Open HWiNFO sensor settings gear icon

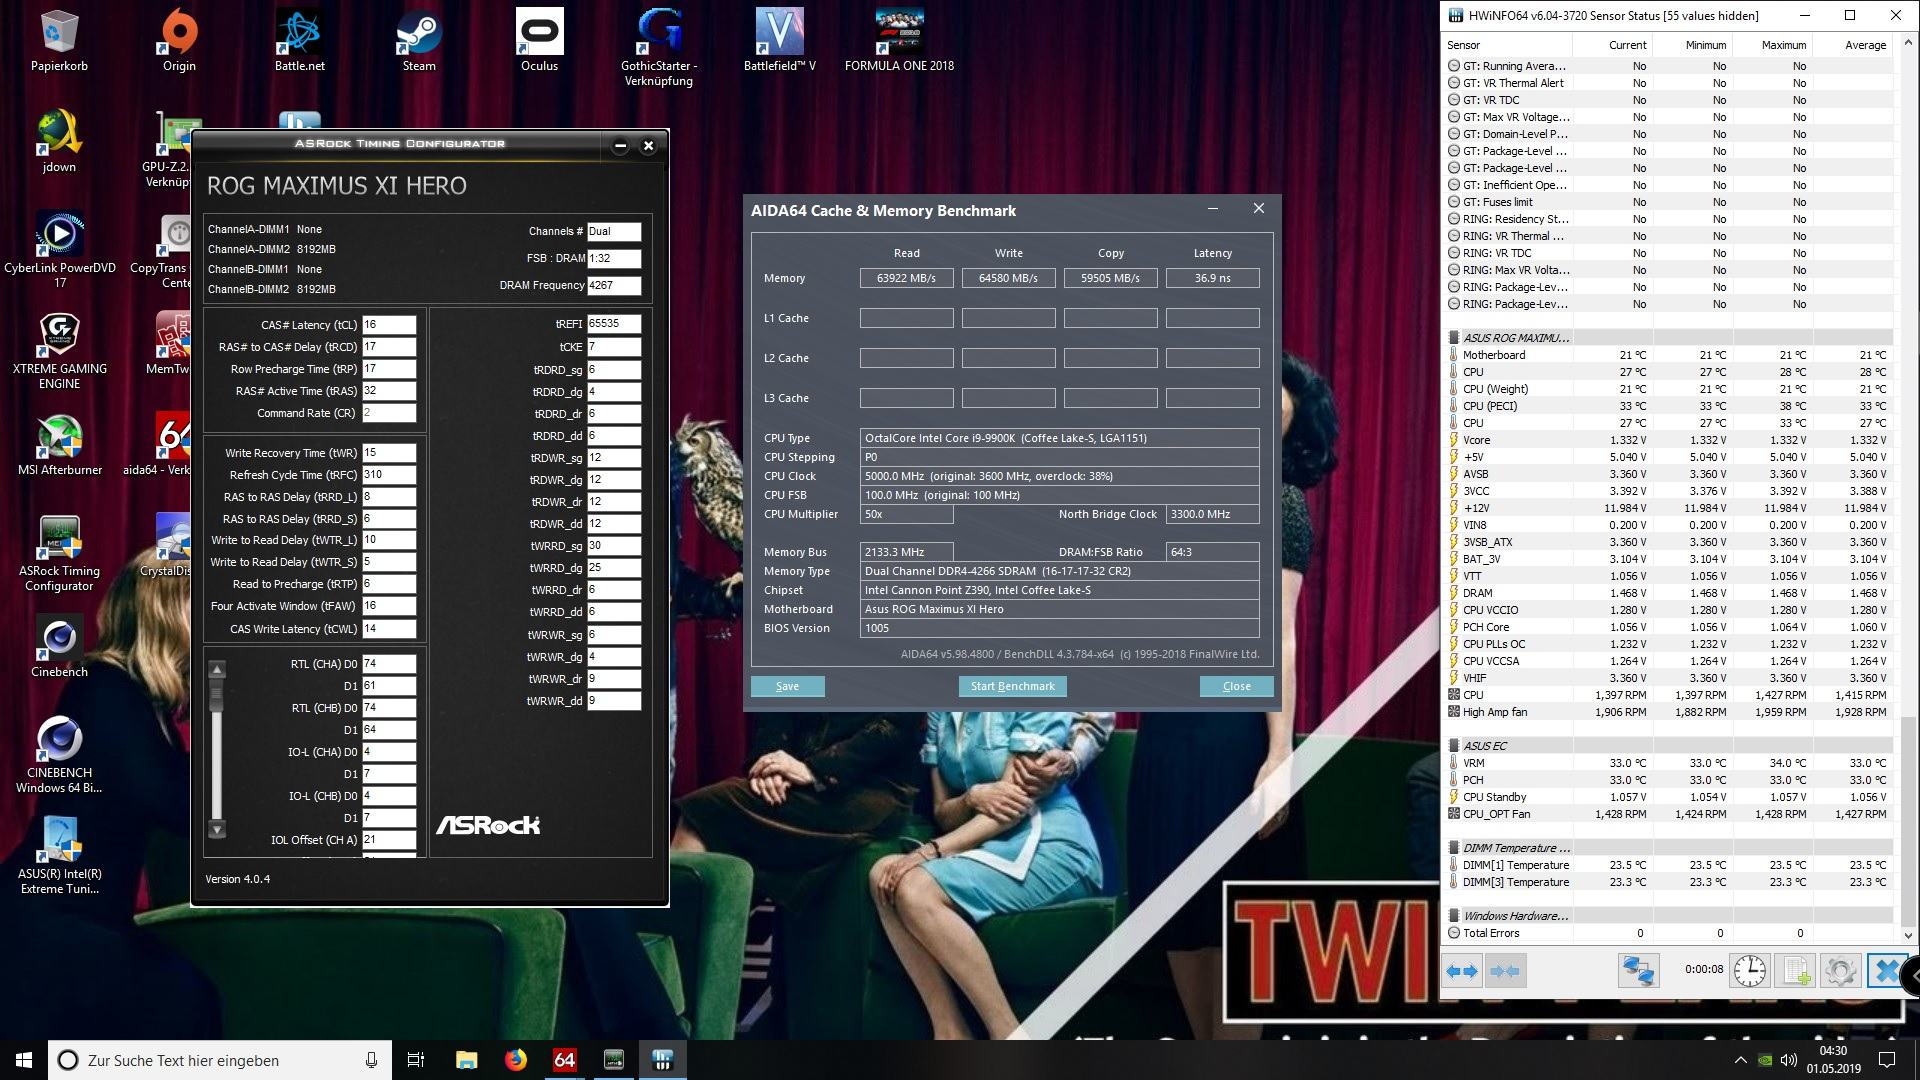pos(1840,971)
